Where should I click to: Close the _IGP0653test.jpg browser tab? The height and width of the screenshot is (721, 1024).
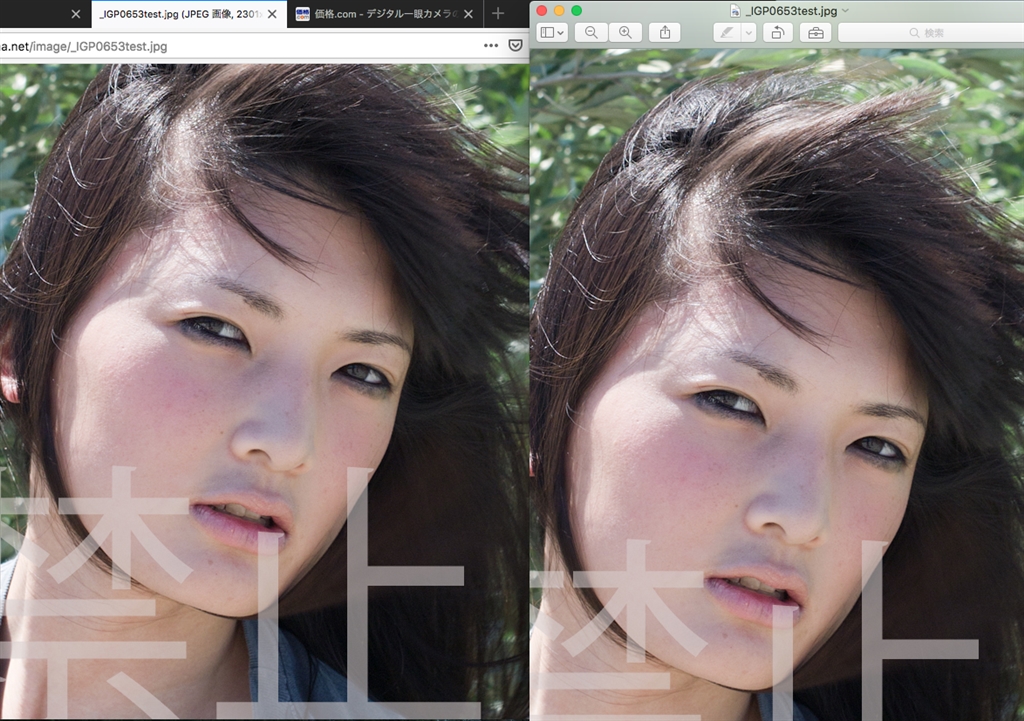point(272,14)
